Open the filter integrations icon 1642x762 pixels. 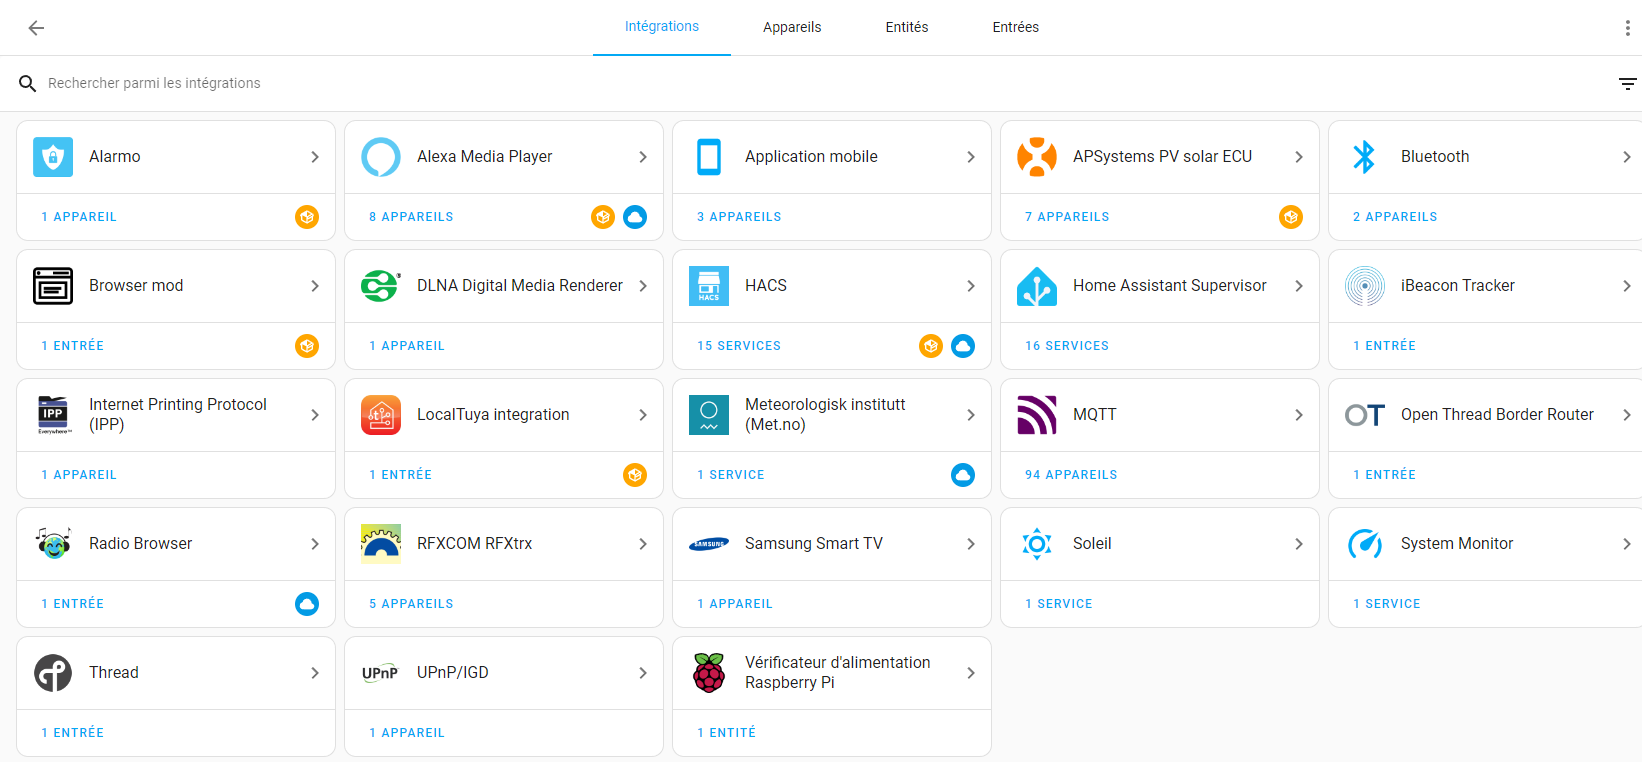click(x=1627, y=84)
